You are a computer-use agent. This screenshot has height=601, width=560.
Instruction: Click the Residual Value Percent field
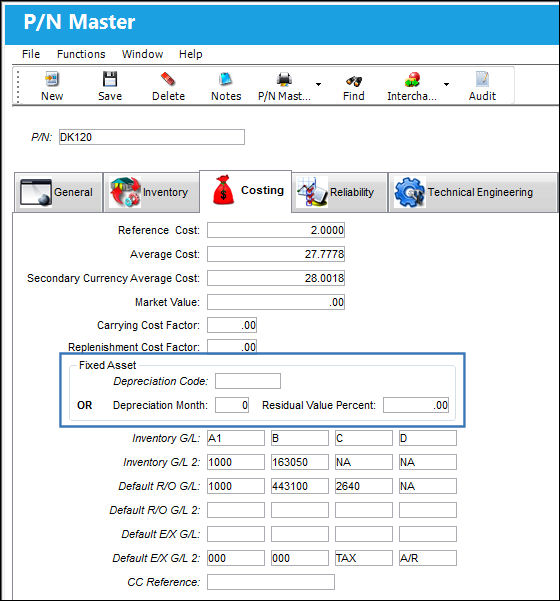coord(416,405)
